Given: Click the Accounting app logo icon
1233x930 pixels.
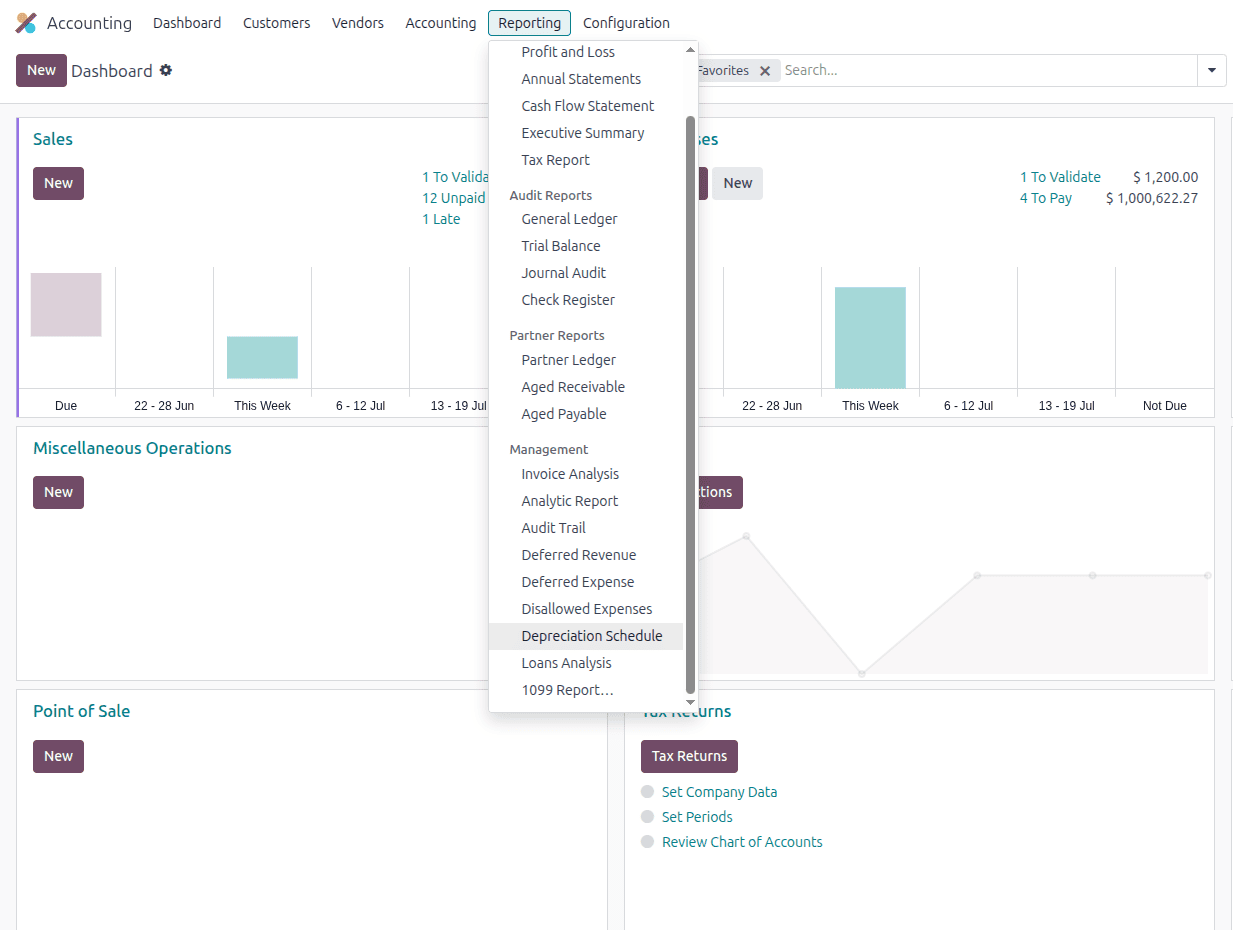Looking at the screenshot, I should pyautogui.click(x=24, y=22).
